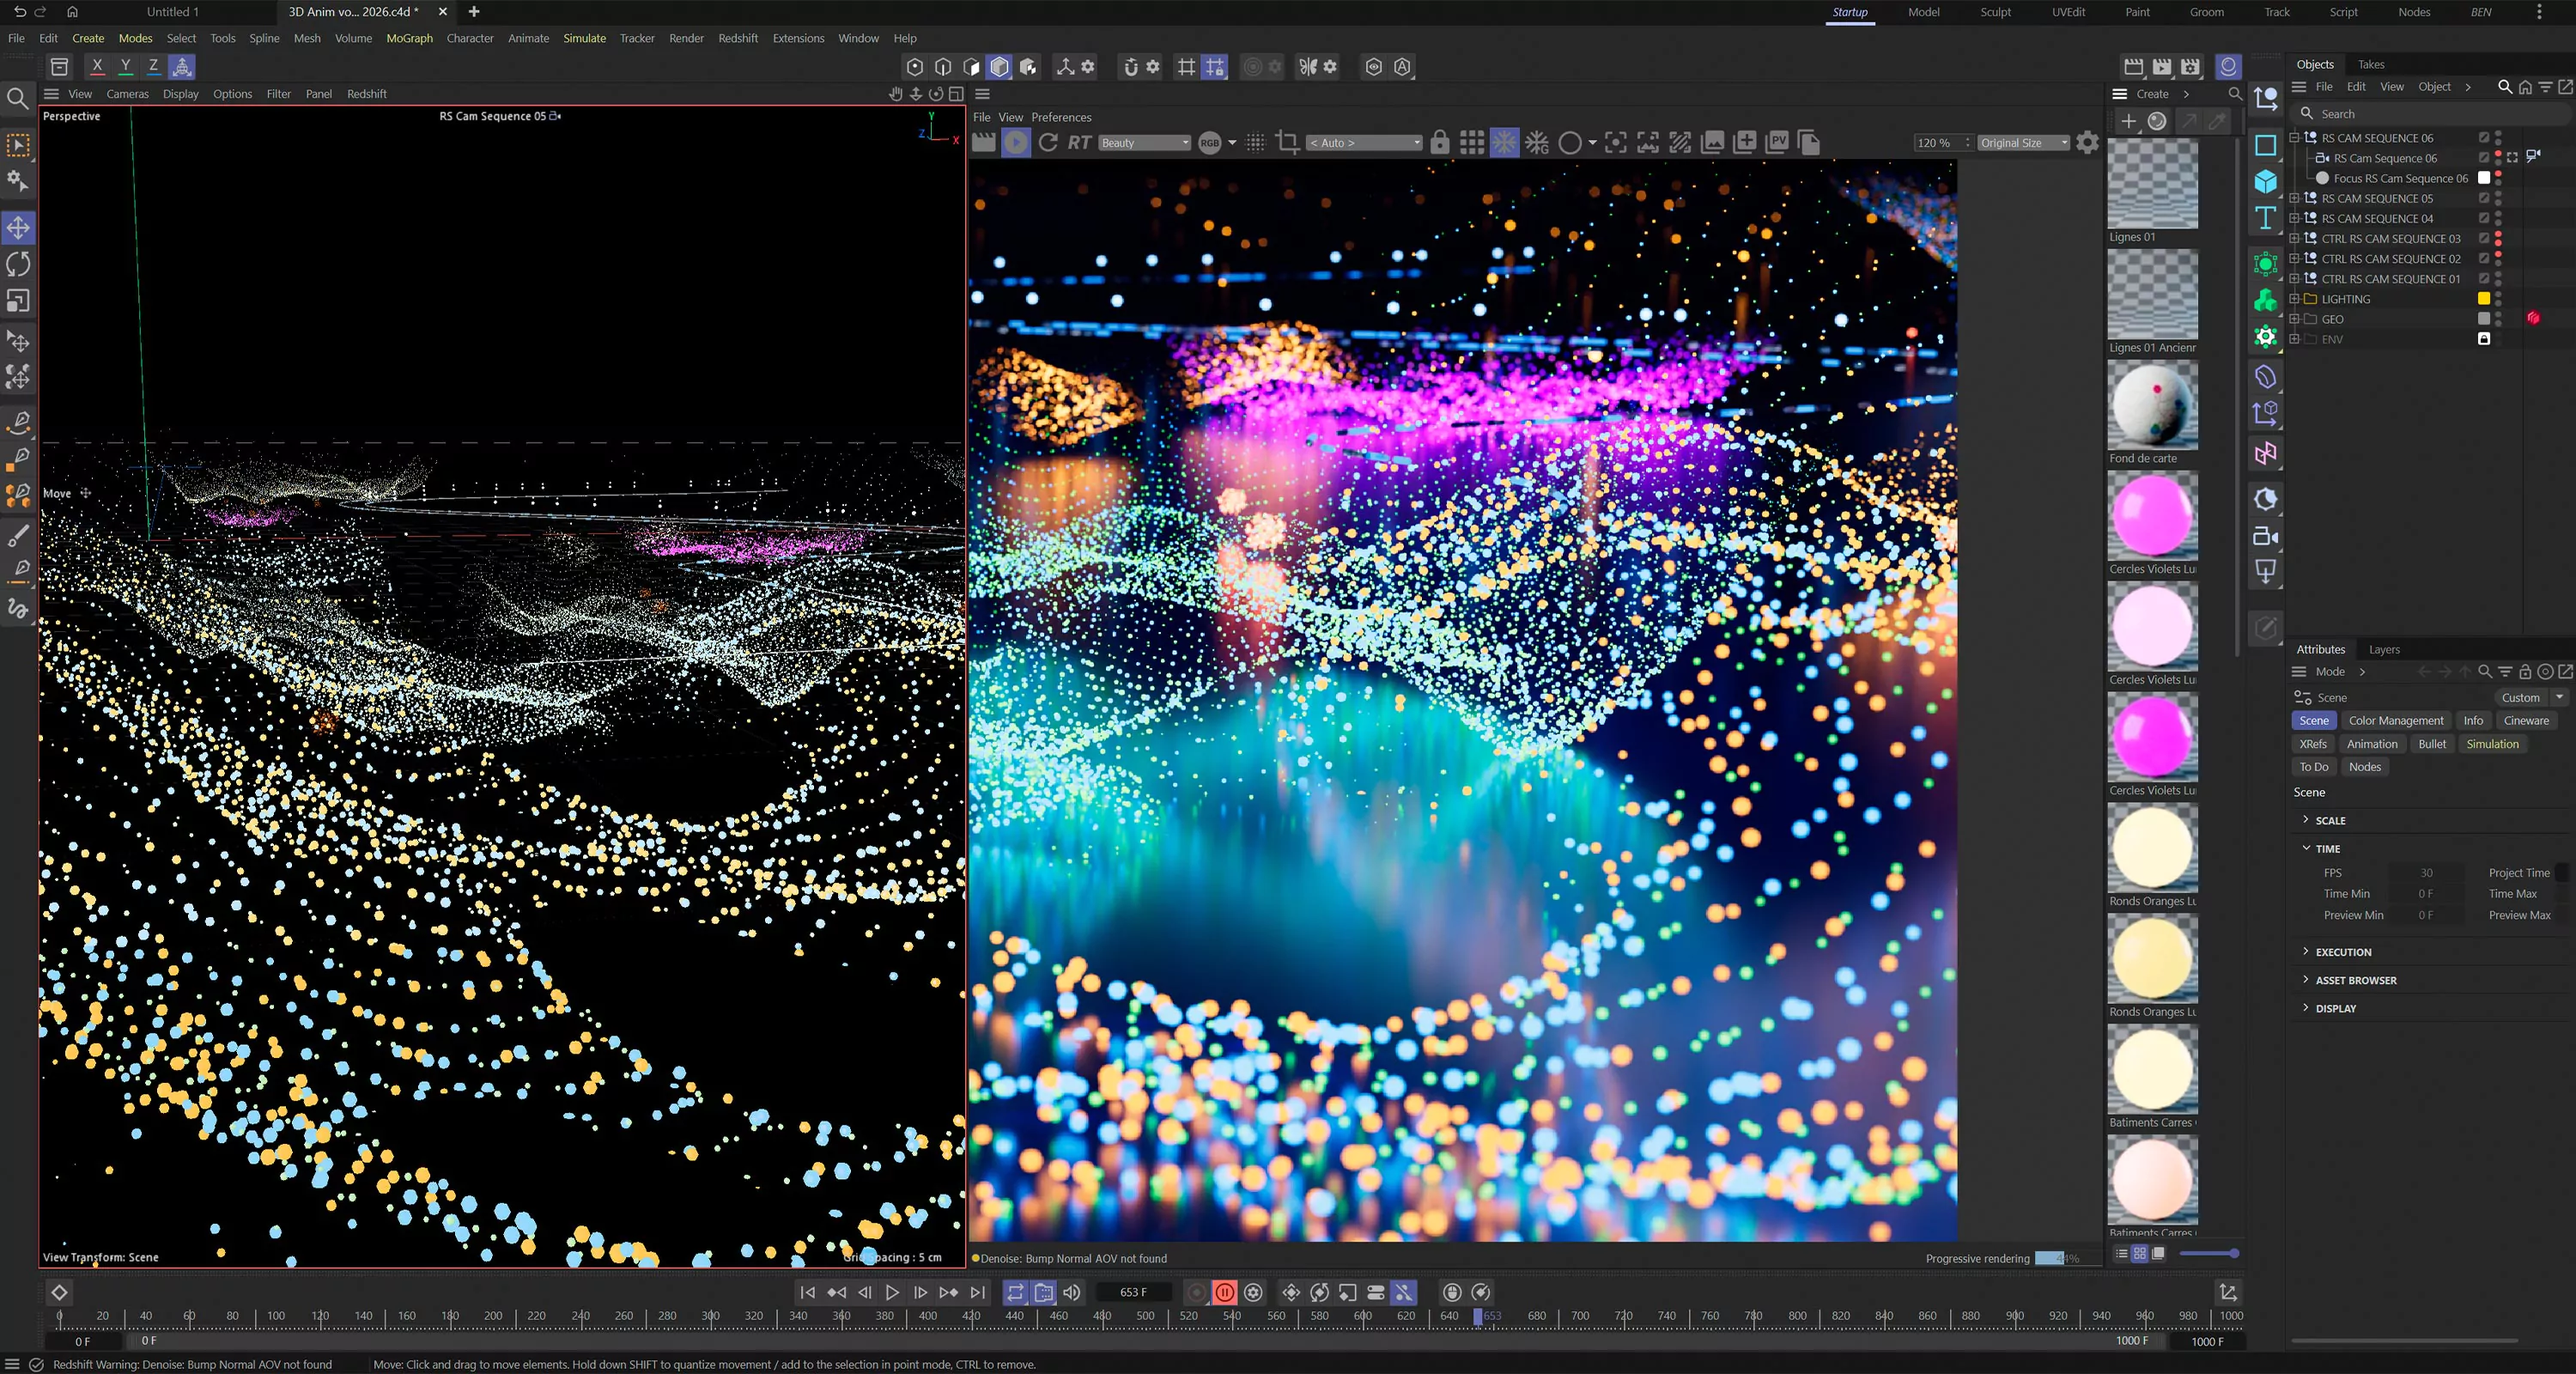2576x1374 pixels.
Task: Switch to the Sculpt layout tab
Action: [1995, 12]
